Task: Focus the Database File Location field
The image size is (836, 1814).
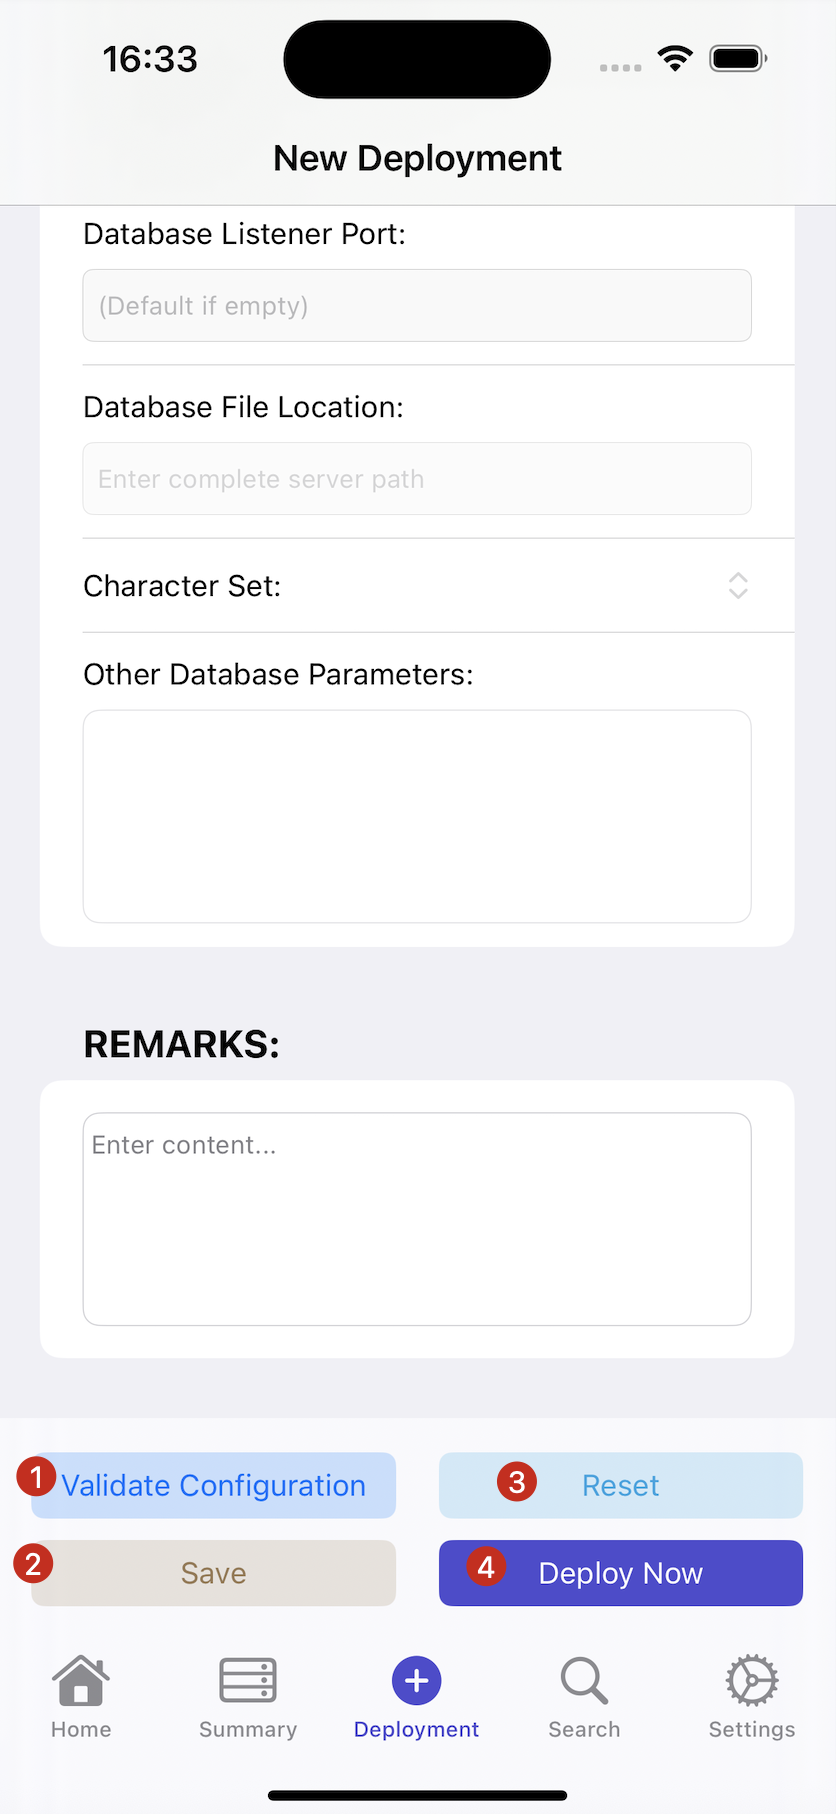Action: coord(417,479)
